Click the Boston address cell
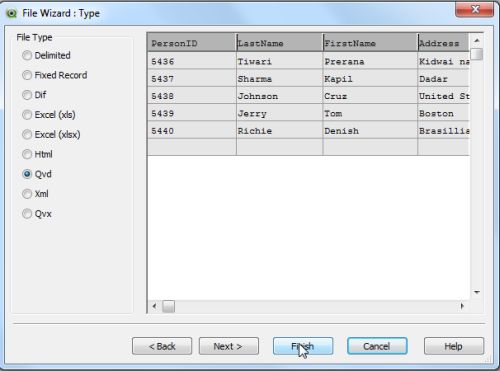The width and height of the screenshot is (500, 371). coord(443,113)
